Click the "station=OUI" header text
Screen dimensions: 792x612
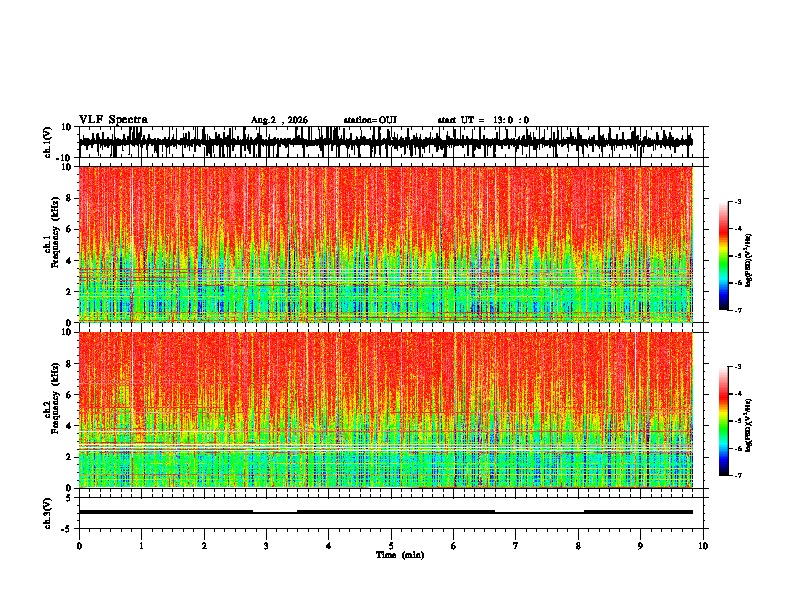(x=370, y=120)
